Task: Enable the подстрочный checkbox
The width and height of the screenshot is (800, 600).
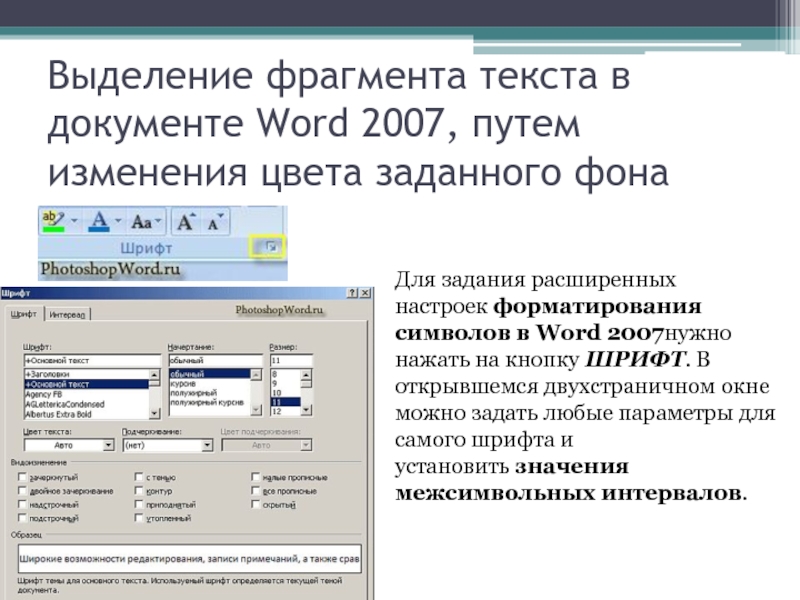Action: (21, 518)
